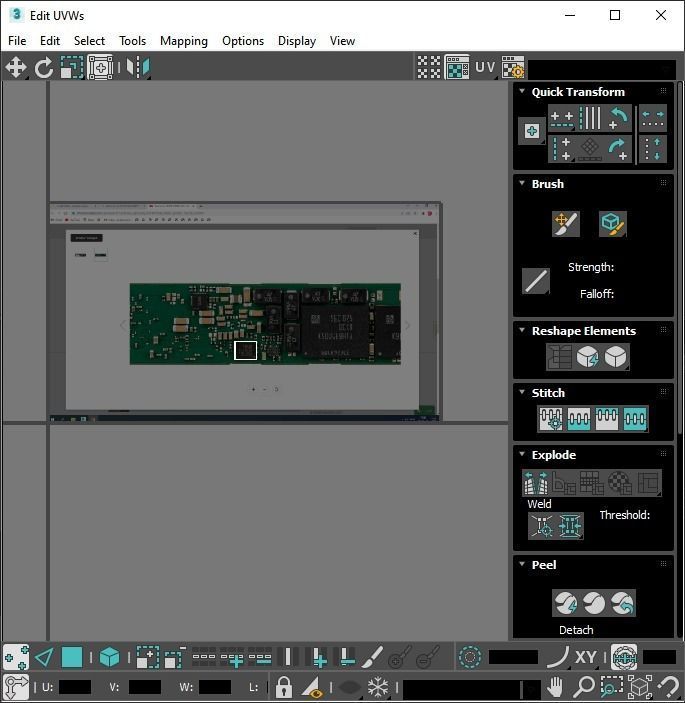
Task: Toggle Vertex sub-object mode
Action: (x=16, y=657)
